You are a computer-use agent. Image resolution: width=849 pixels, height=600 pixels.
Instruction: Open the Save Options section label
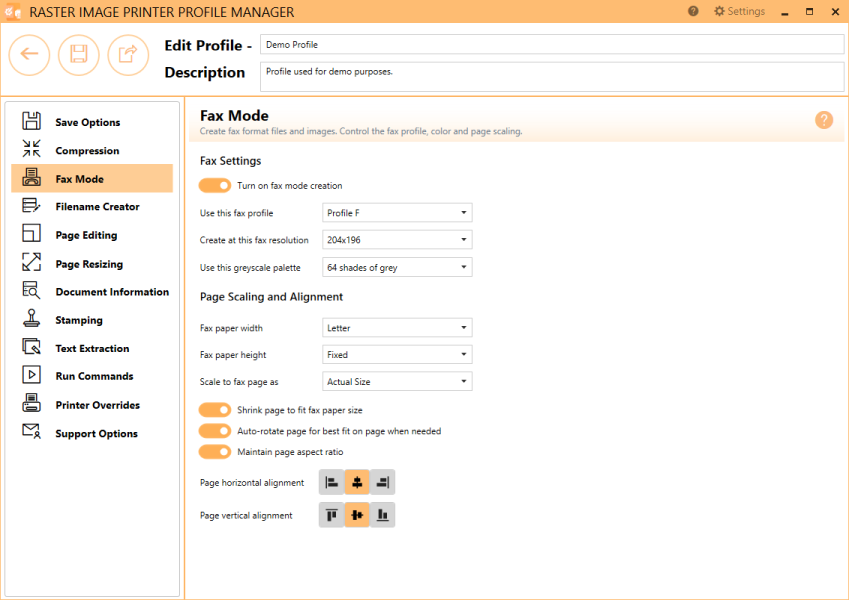[88, 122]
